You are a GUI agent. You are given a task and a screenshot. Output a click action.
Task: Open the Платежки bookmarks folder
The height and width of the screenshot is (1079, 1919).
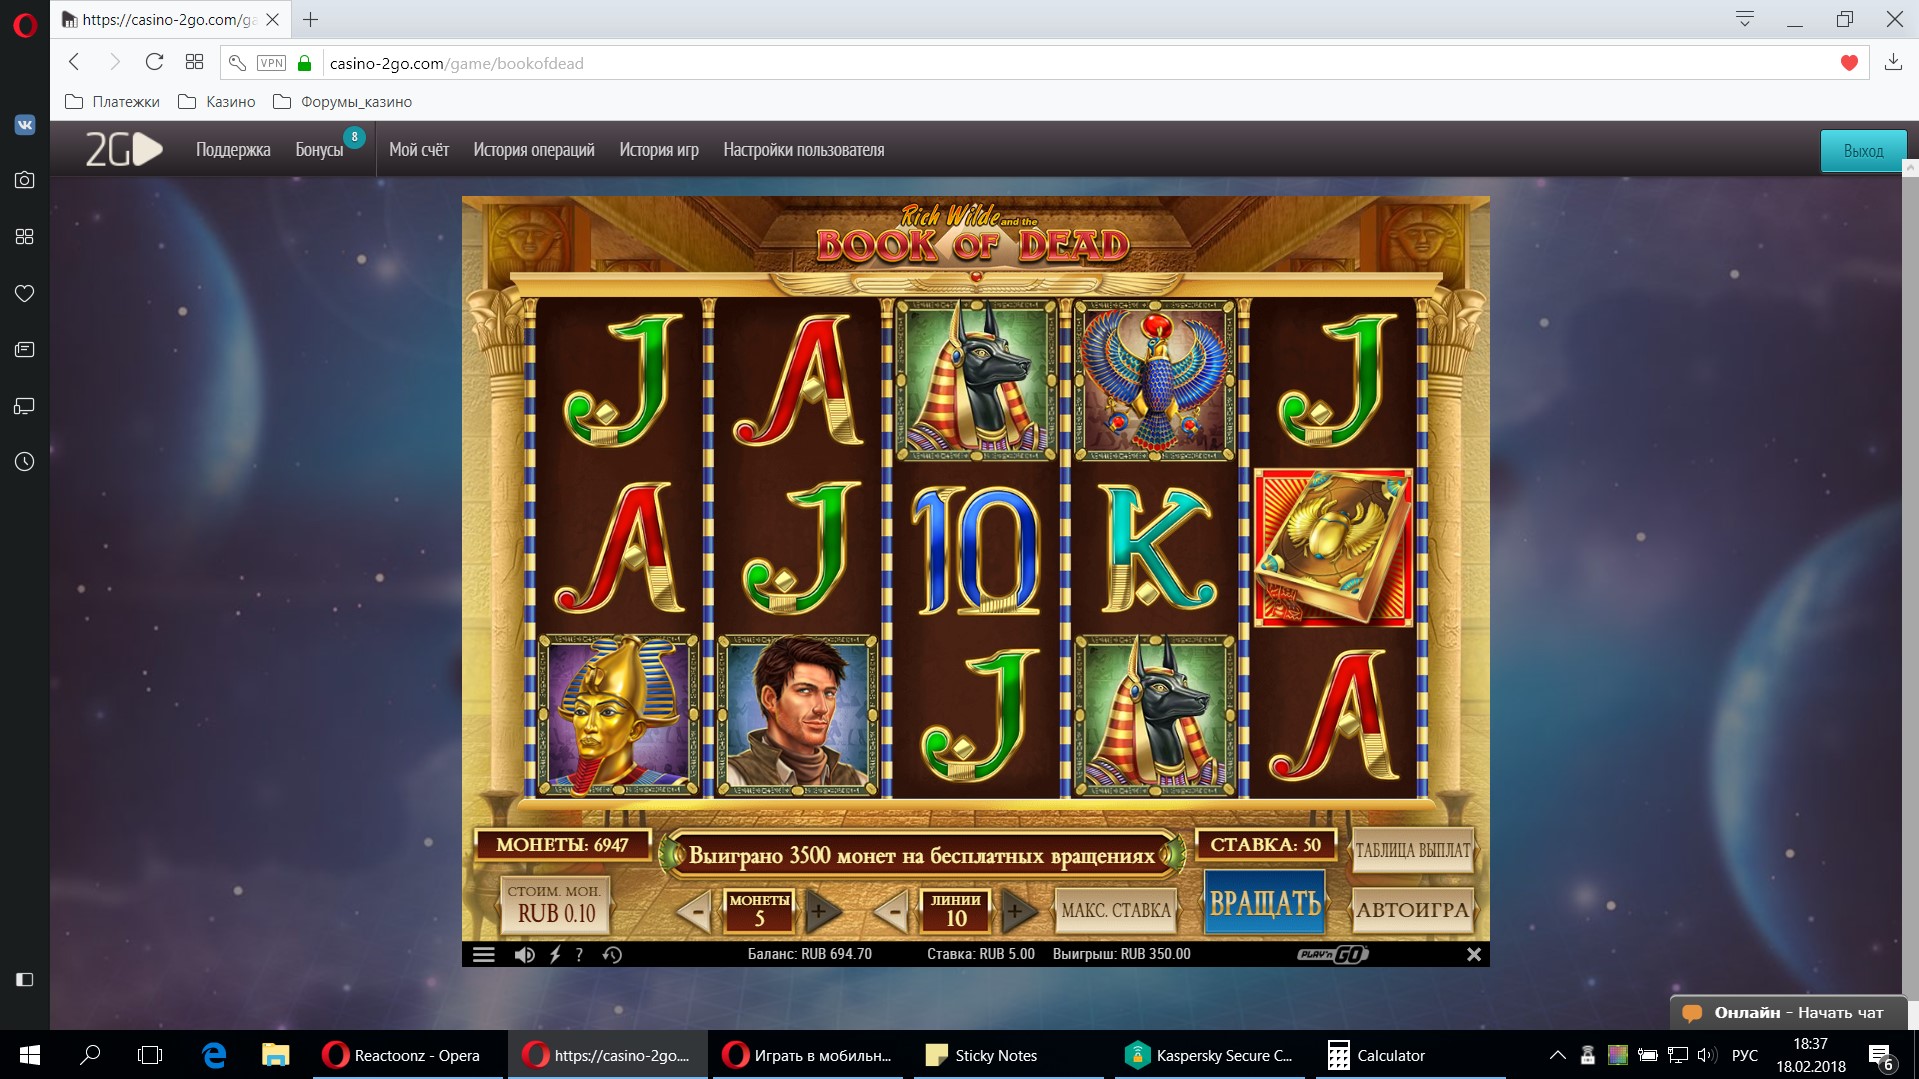[x=112, y=102]
